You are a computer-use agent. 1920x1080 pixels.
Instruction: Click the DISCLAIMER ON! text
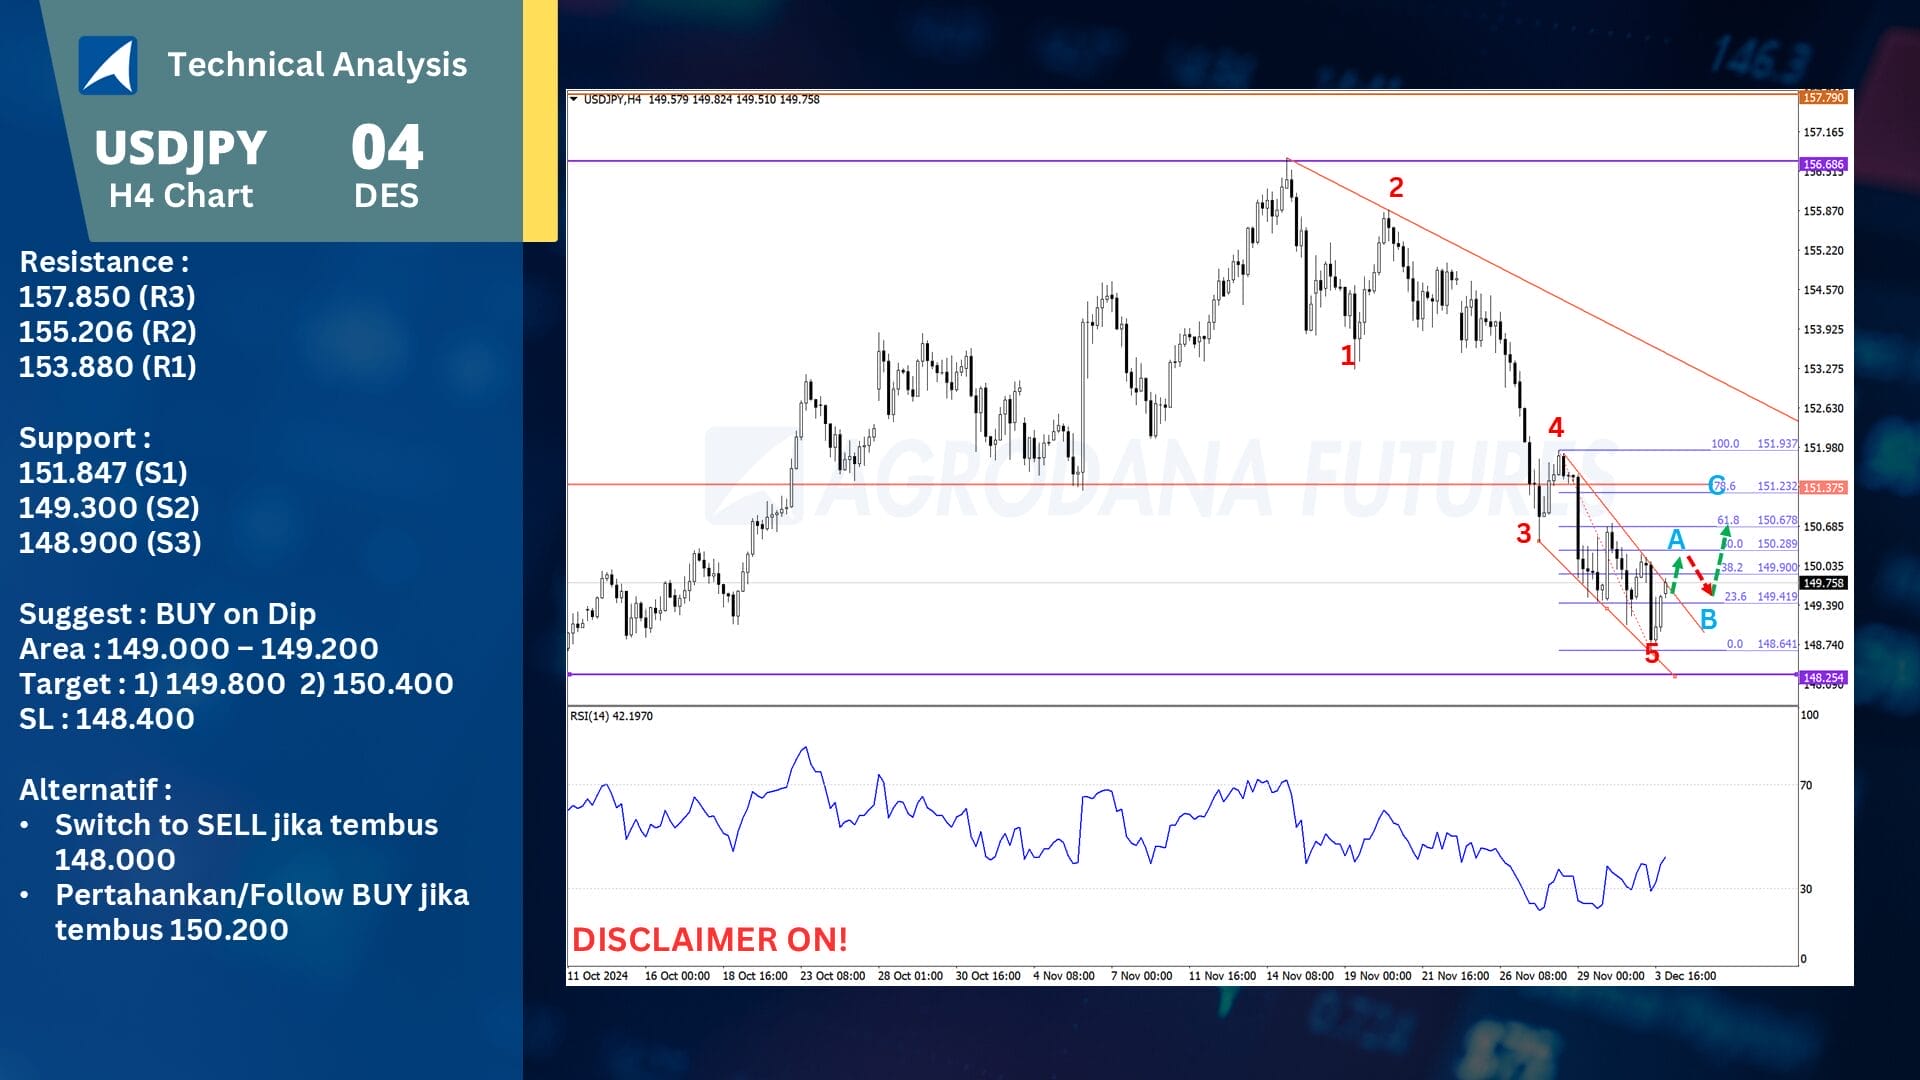[709, 939]
